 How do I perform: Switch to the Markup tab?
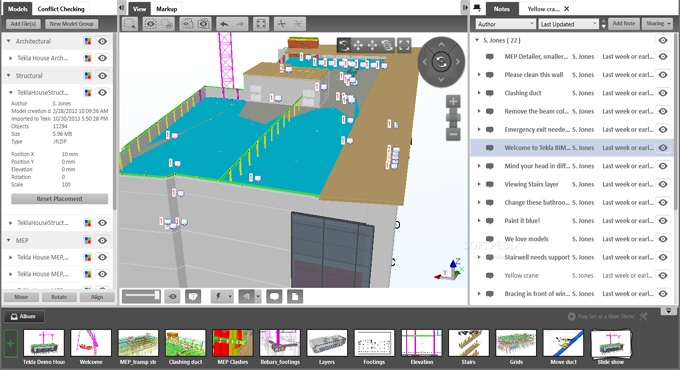(x=167, y=9)
